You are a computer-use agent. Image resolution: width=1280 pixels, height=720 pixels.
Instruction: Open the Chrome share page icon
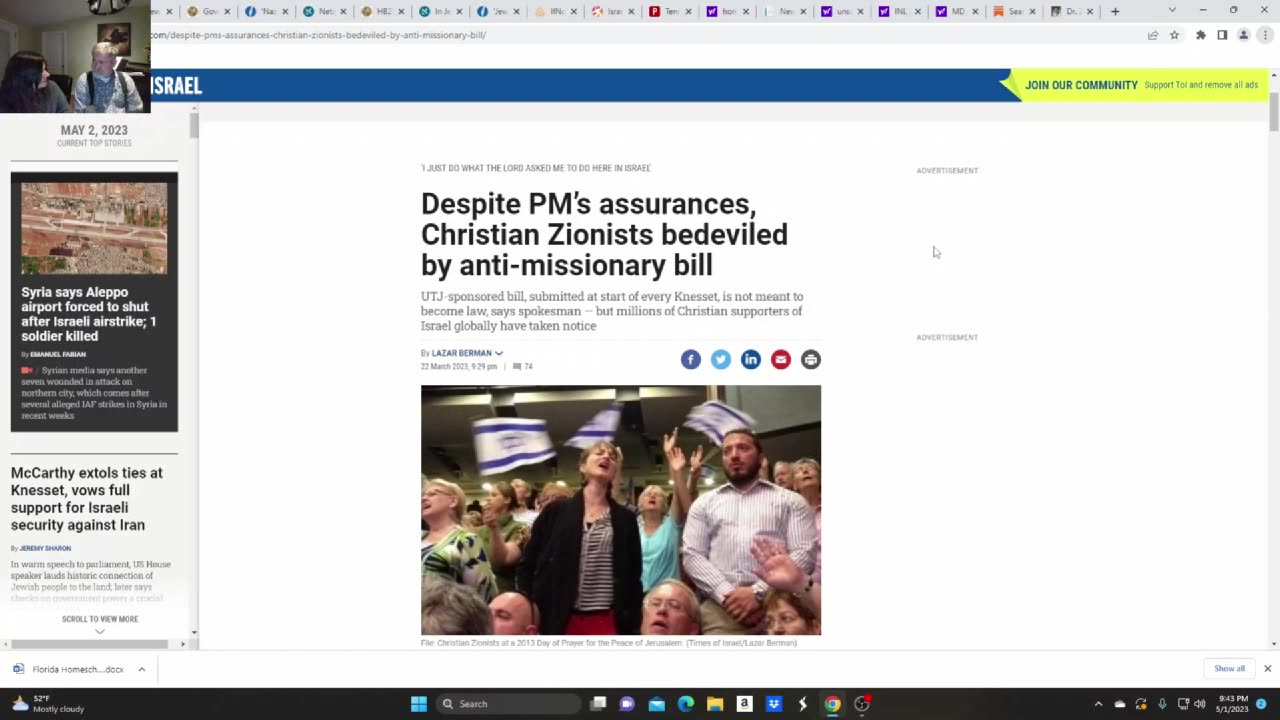coord(1153,35)
